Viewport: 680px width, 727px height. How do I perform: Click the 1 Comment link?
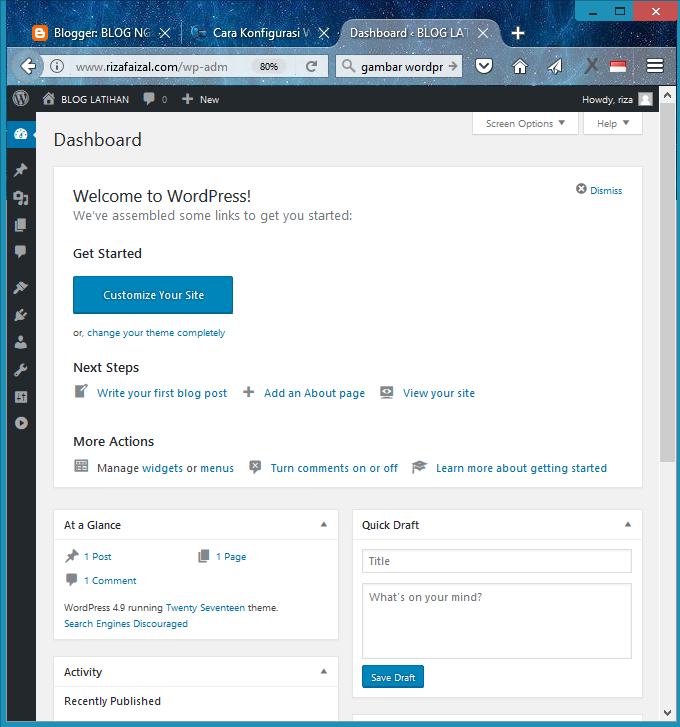coord(110,581)
